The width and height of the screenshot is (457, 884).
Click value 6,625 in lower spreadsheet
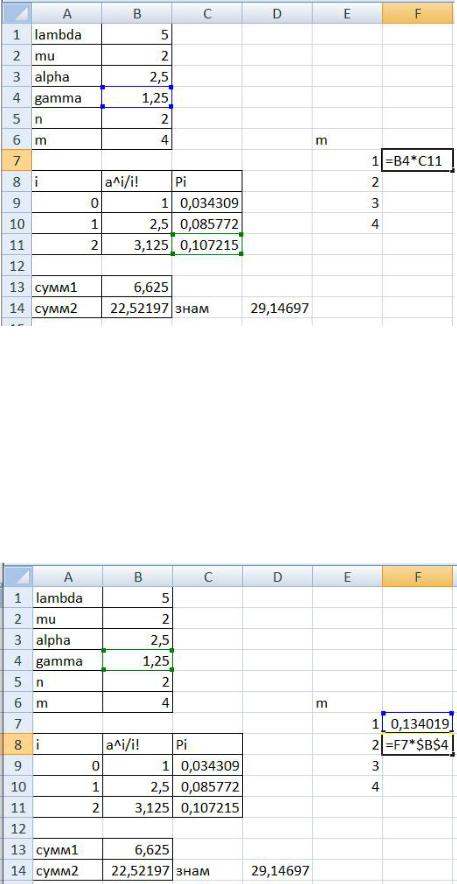[137, 850]
